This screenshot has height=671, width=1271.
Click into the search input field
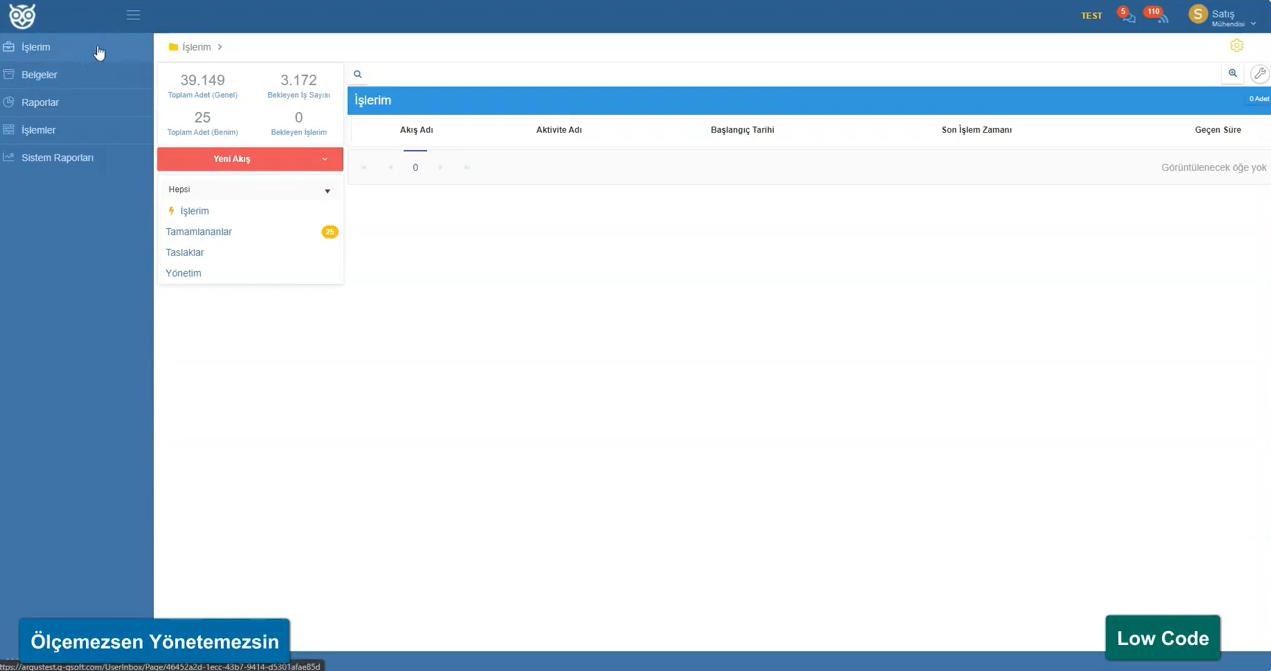(x=792, y=74)
